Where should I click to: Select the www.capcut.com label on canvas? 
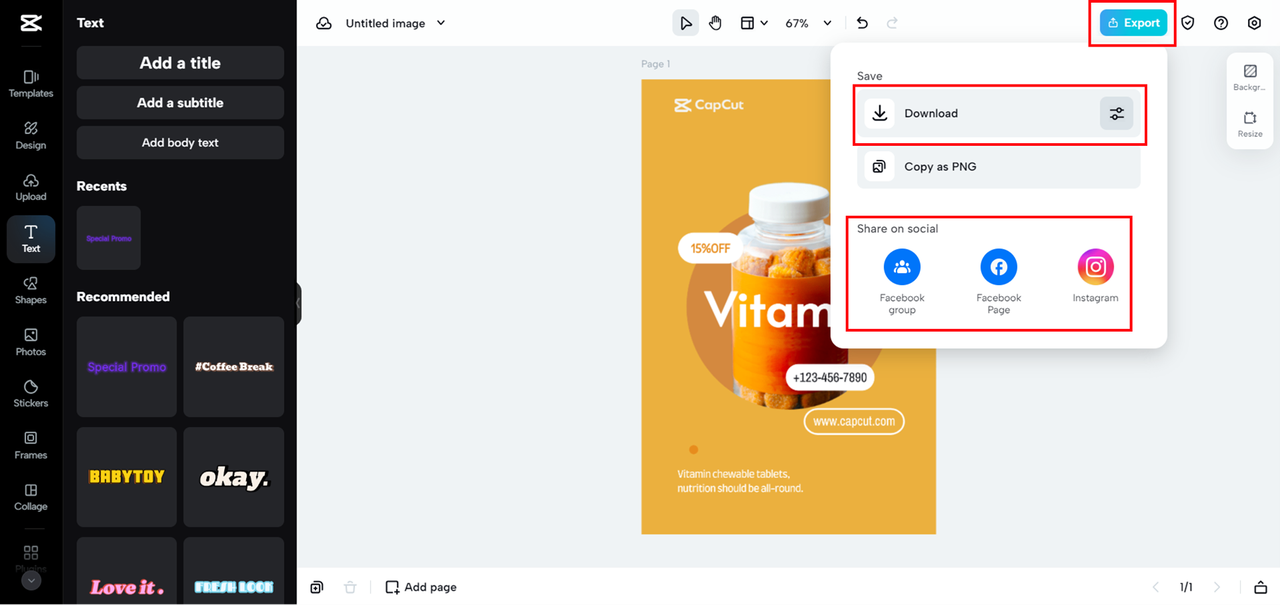coord(854,422)
